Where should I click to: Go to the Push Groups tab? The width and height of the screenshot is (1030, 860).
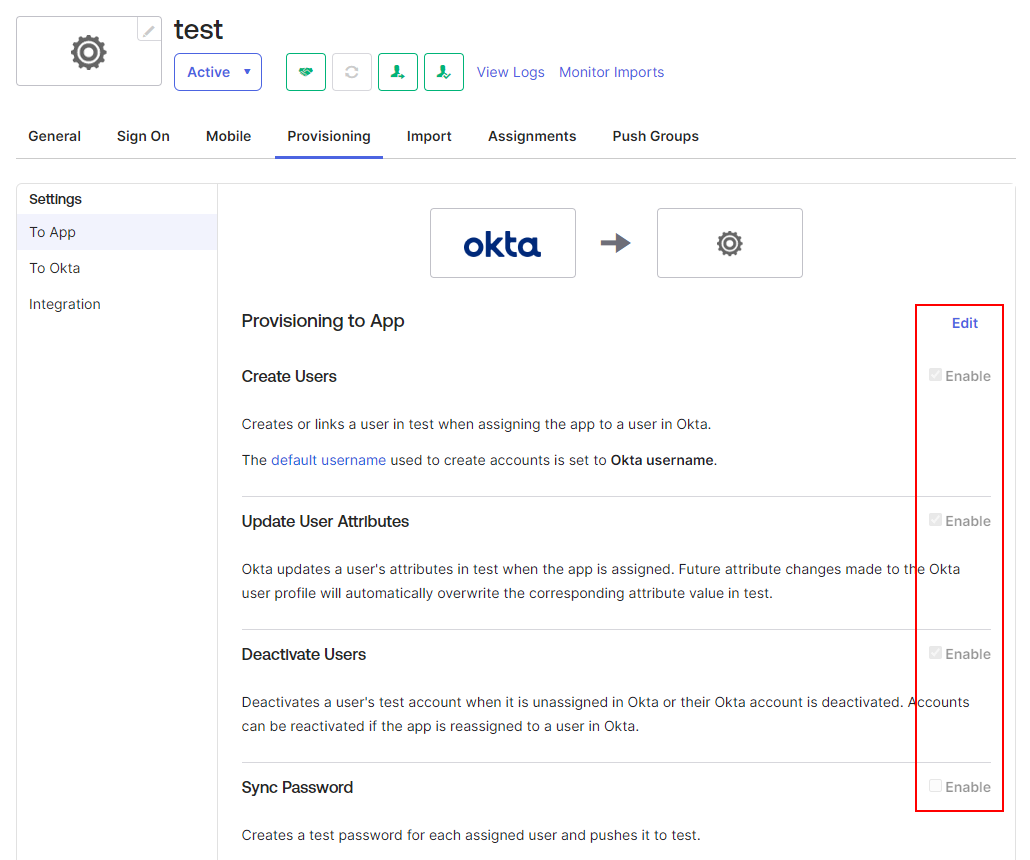coord(655,136)
